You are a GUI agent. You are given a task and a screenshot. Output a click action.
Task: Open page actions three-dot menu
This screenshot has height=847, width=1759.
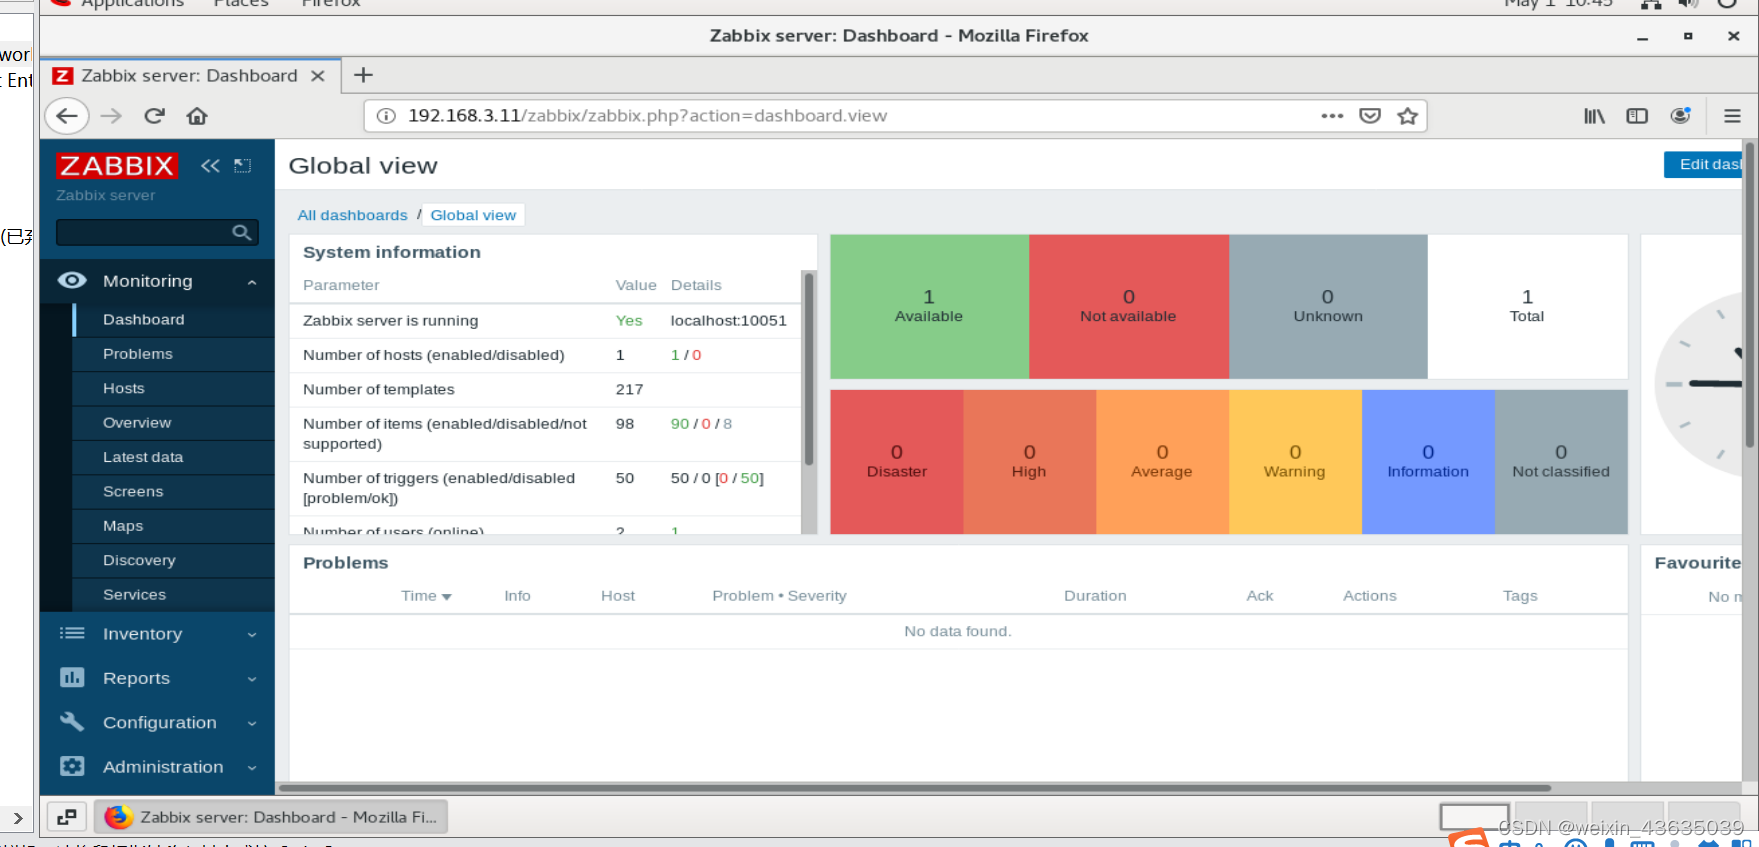tap(1332, 116)
